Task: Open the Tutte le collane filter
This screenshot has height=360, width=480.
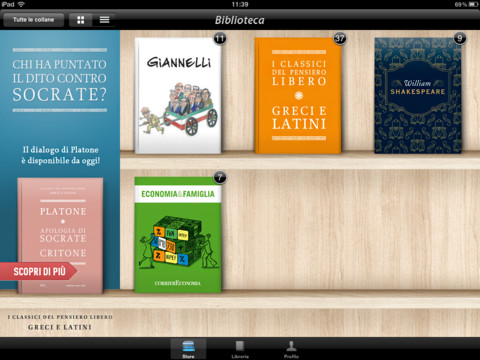Action: click(x=33, y=20)
